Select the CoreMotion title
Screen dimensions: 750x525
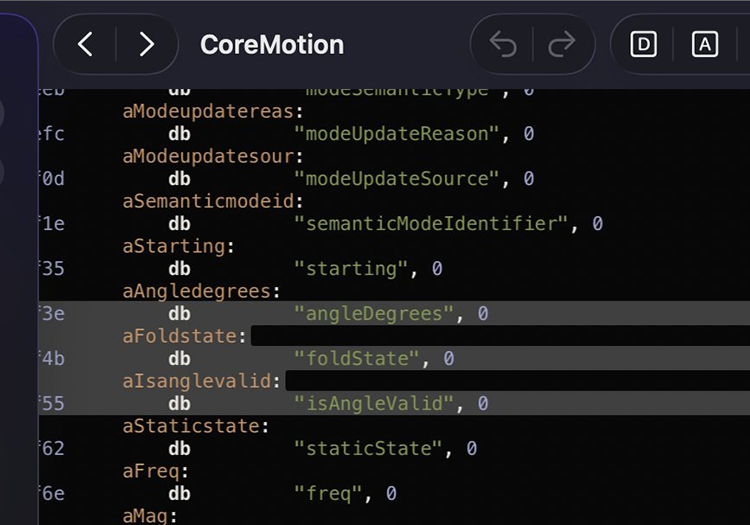point(272,44)
